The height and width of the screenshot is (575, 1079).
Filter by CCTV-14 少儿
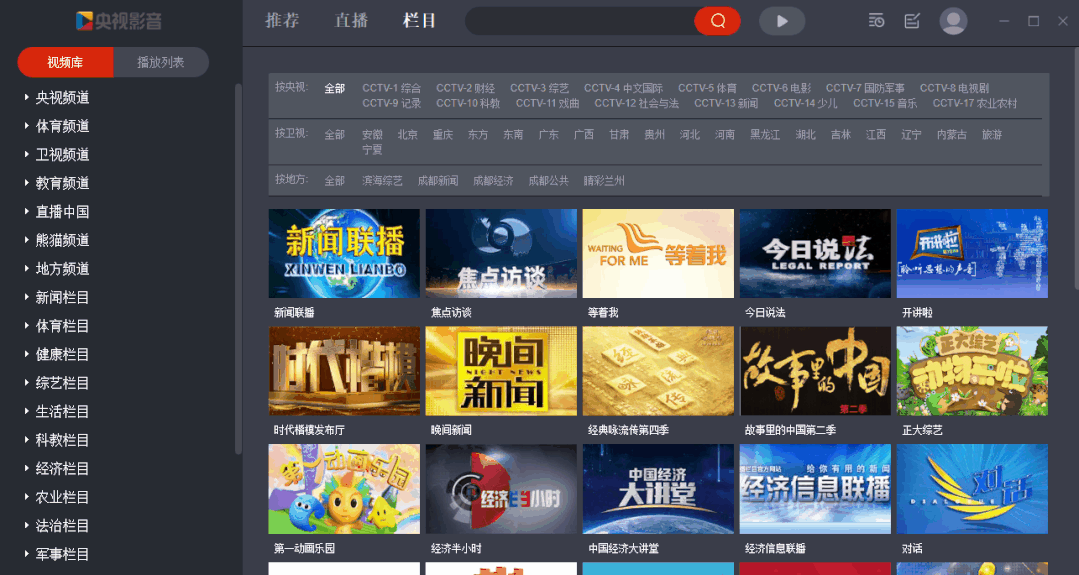pyautogui.click(x=806, y=103)
